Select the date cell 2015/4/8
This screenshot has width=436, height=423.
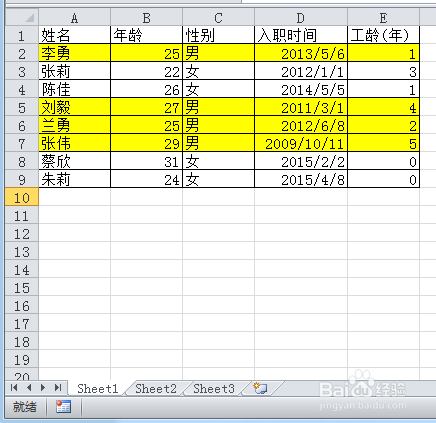[301, 179]
